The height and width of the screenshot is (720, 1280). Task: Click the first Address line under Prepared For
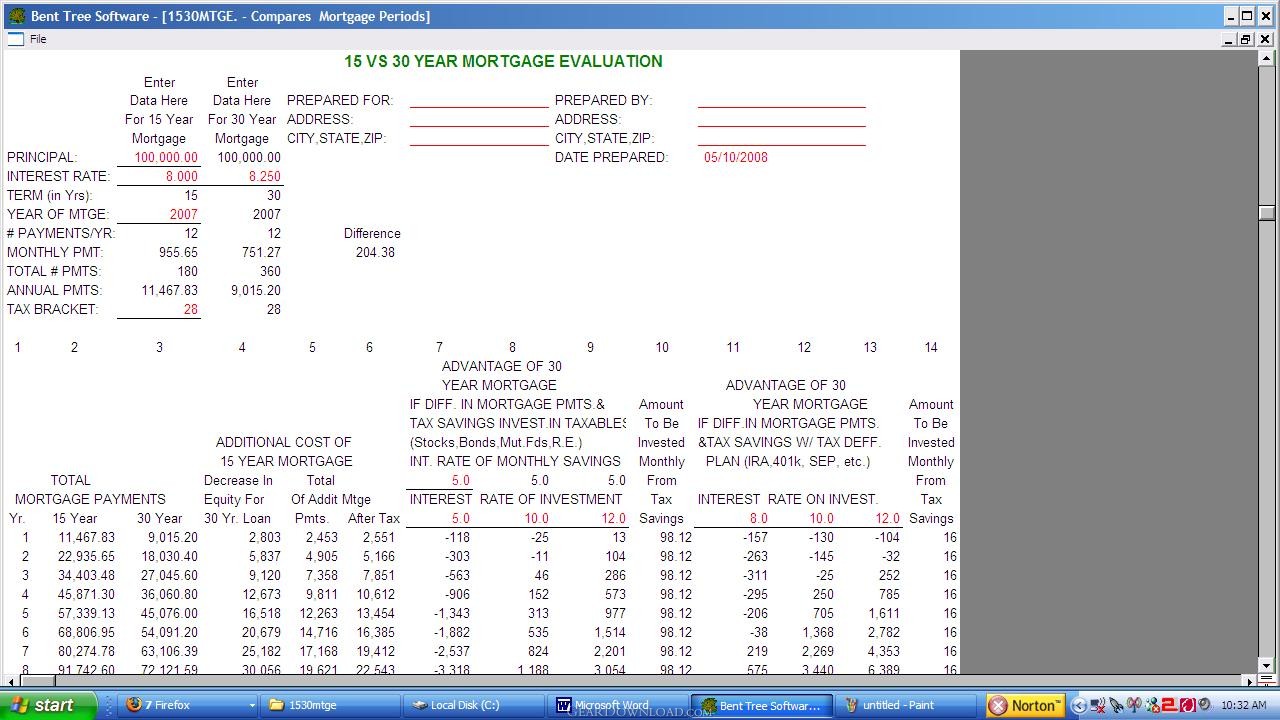pos(479,119)
